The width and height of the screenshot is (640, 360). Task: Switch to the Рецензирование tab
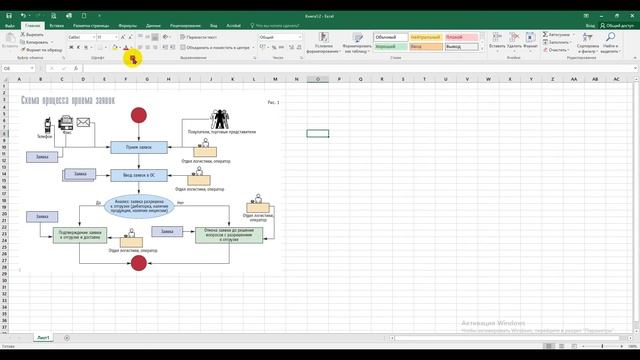click(x=185, y=26)
